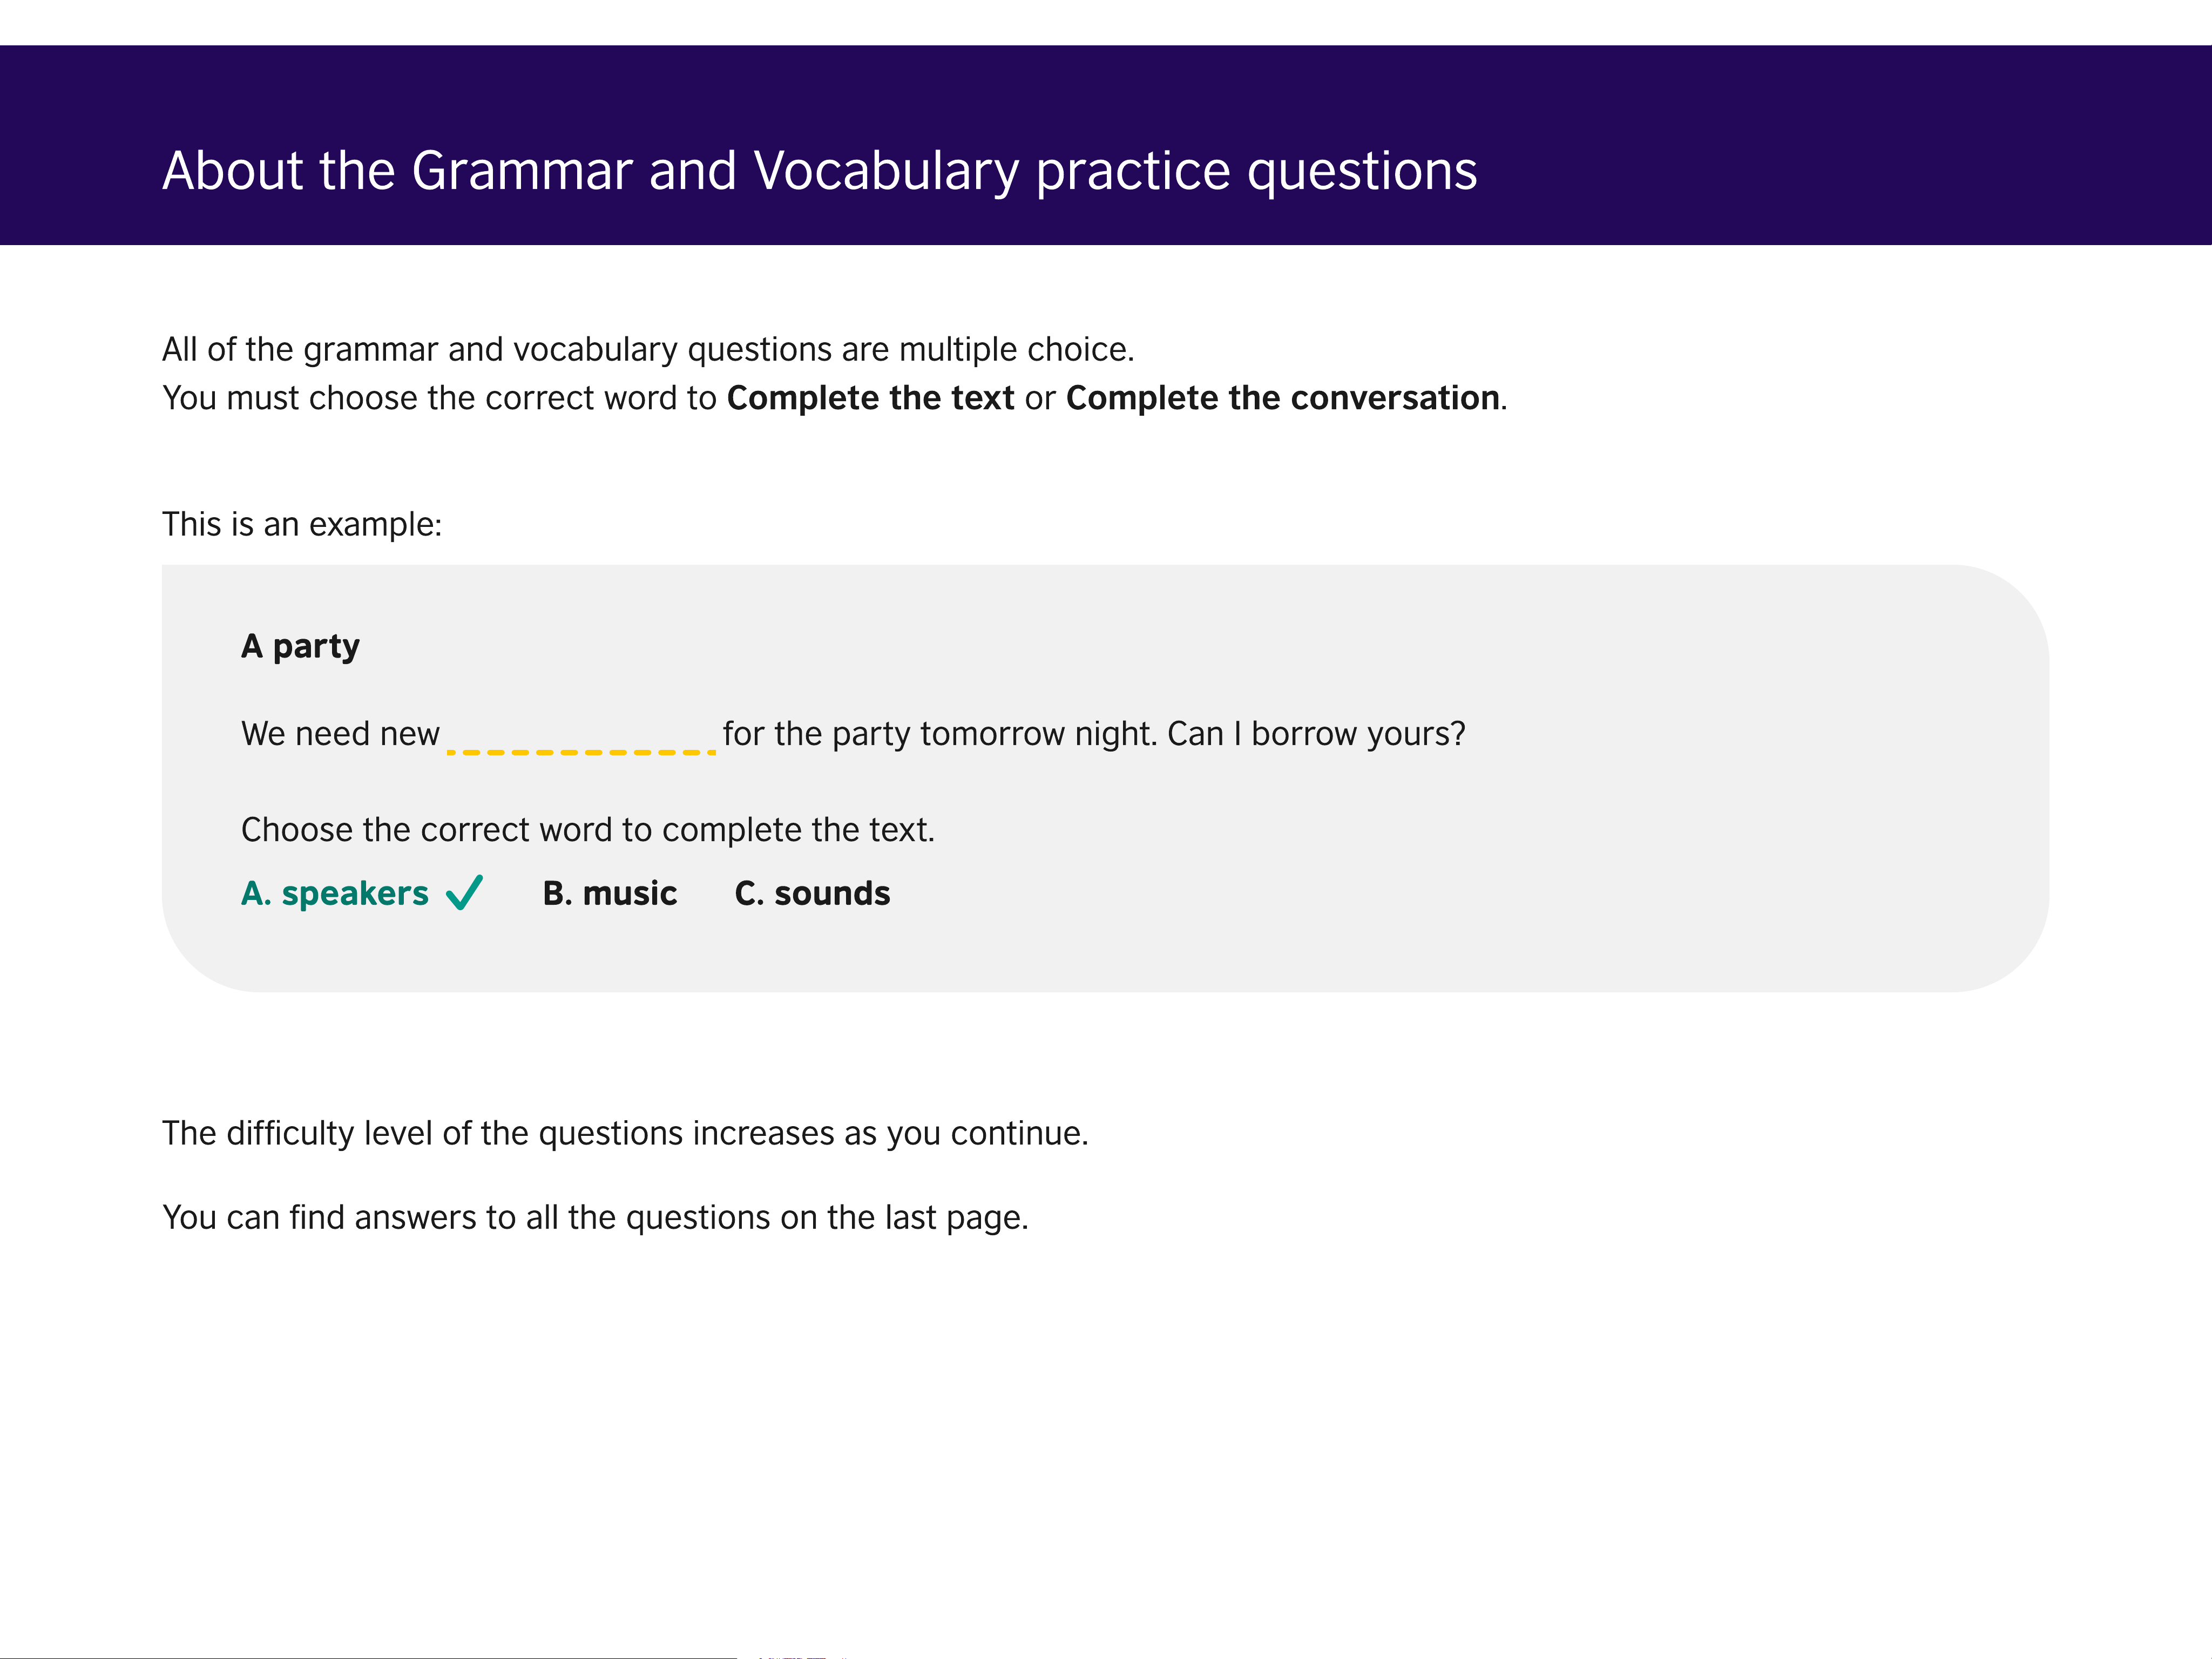Click the instruction 'Choose the correct word to complete the text'
The width and height of the screenshot is (2212, 1659).
tap(588, 830)
